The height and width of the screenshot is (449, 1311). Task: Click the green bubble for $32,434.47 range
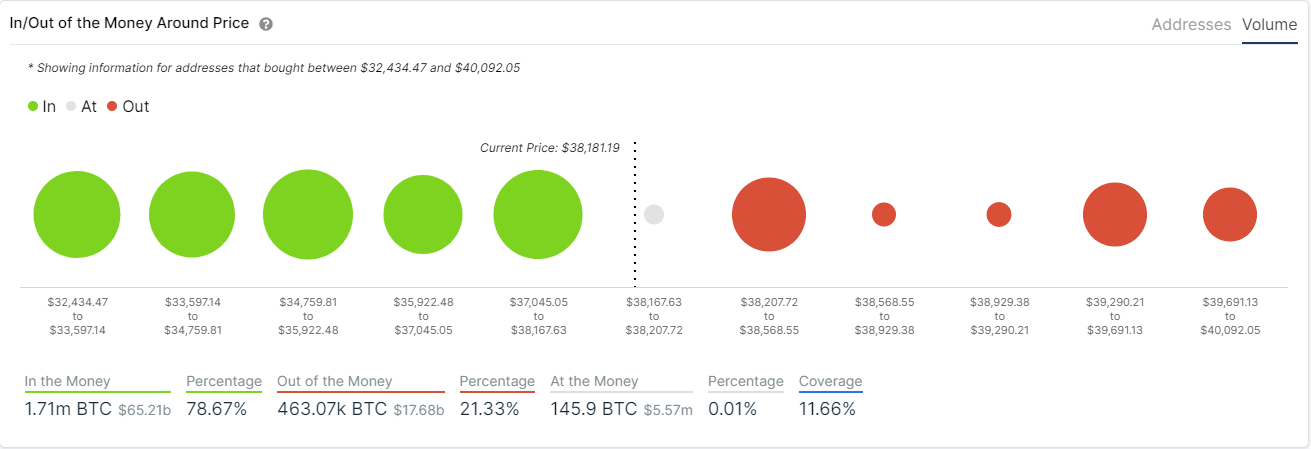77,215
